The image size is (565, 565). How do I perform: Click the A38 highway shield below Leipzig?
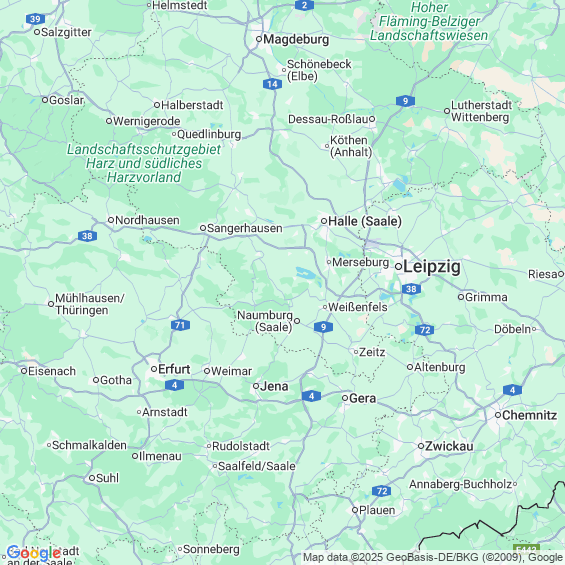(411, 289)
